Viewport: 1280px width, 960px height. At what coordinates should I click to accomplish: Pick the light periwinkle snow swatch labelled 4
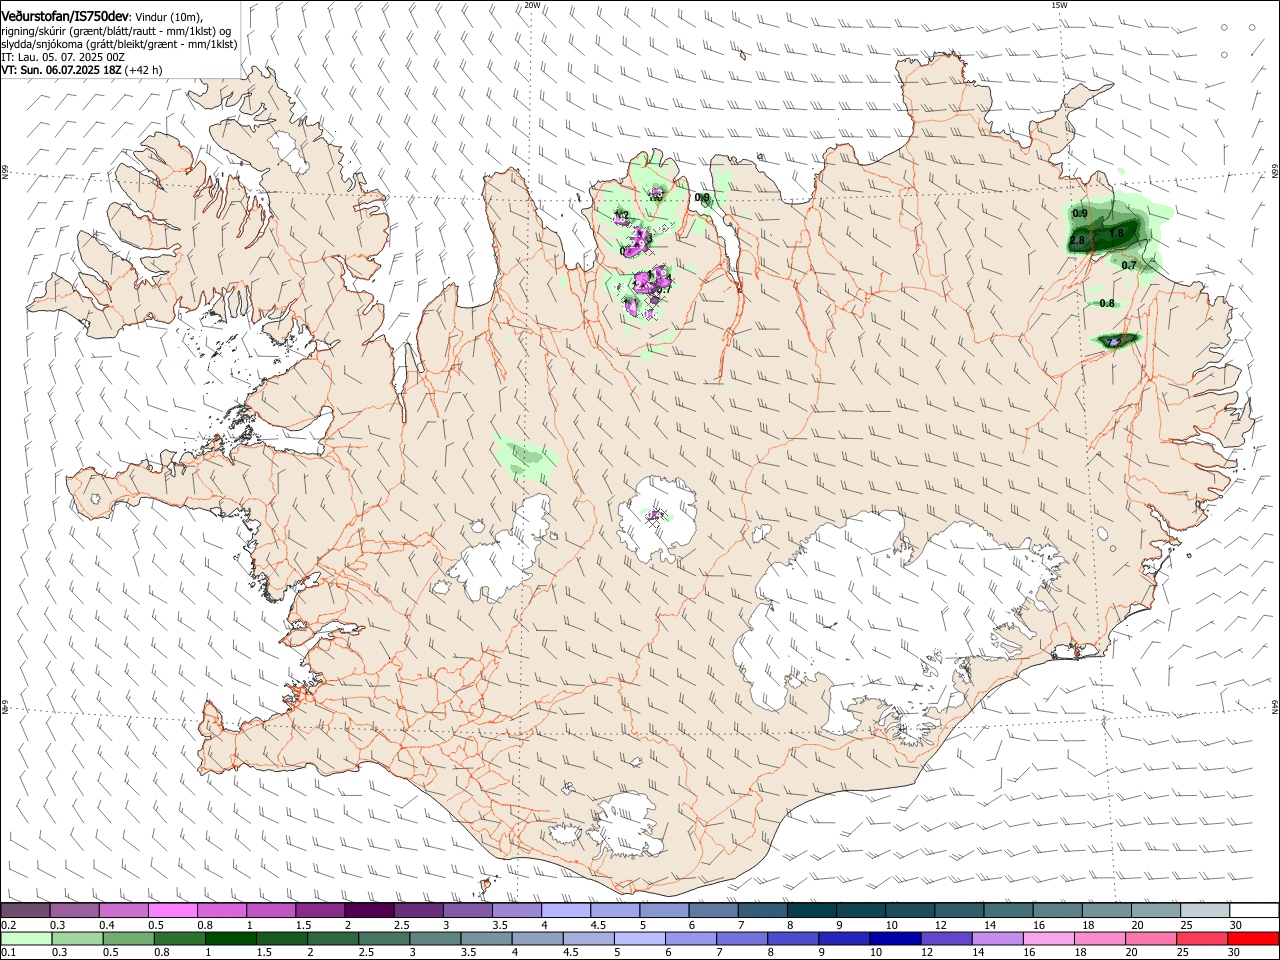(x=566, y=911)
